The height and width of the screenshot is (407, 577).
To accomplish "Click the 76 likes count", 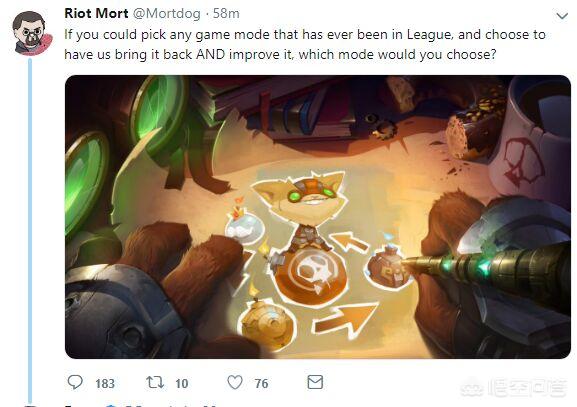I will pos(261,383).
